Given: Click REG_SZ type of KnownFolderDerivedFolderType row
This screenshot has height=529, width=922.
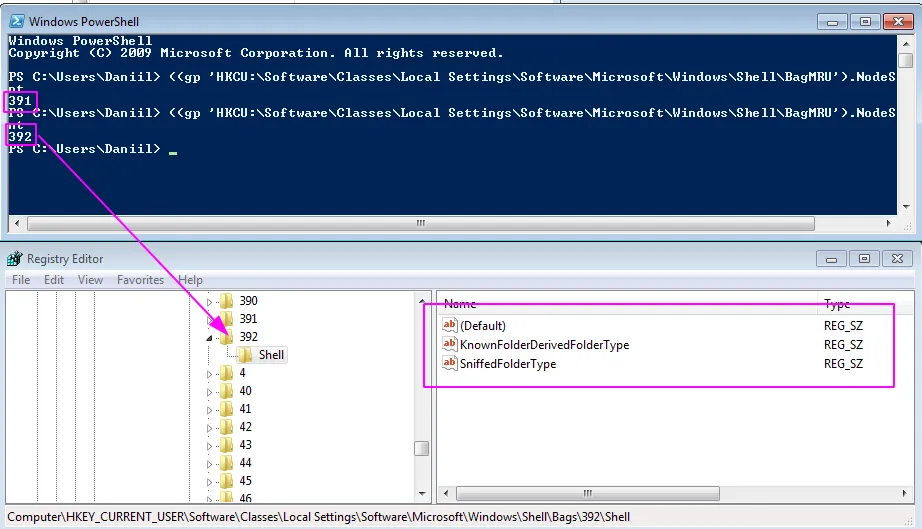Looking at the screenshot, I should (843, 345).
